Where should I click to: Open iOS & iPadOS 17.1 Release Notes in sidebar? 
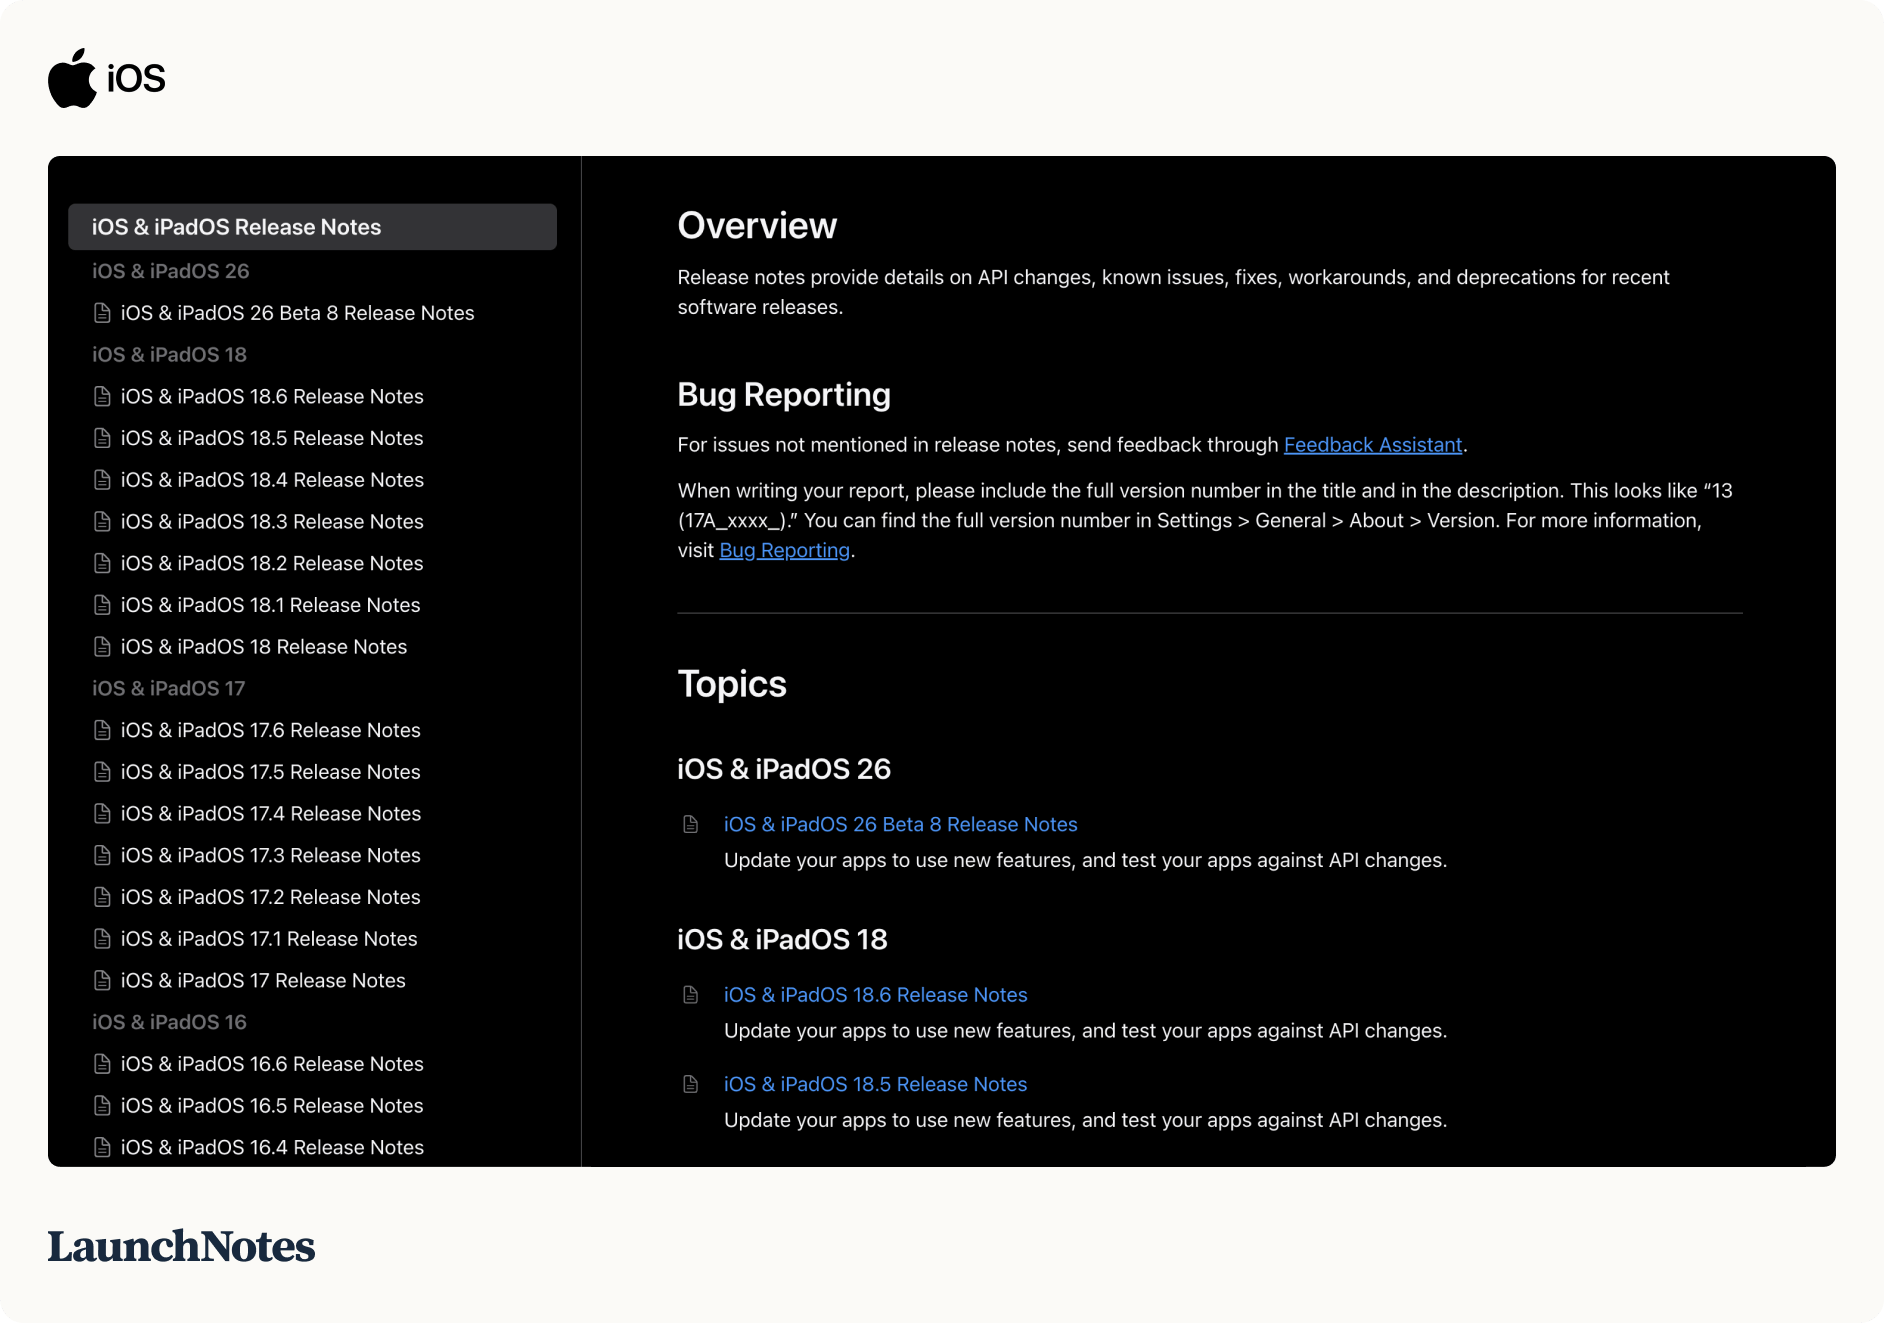point(269,939)
